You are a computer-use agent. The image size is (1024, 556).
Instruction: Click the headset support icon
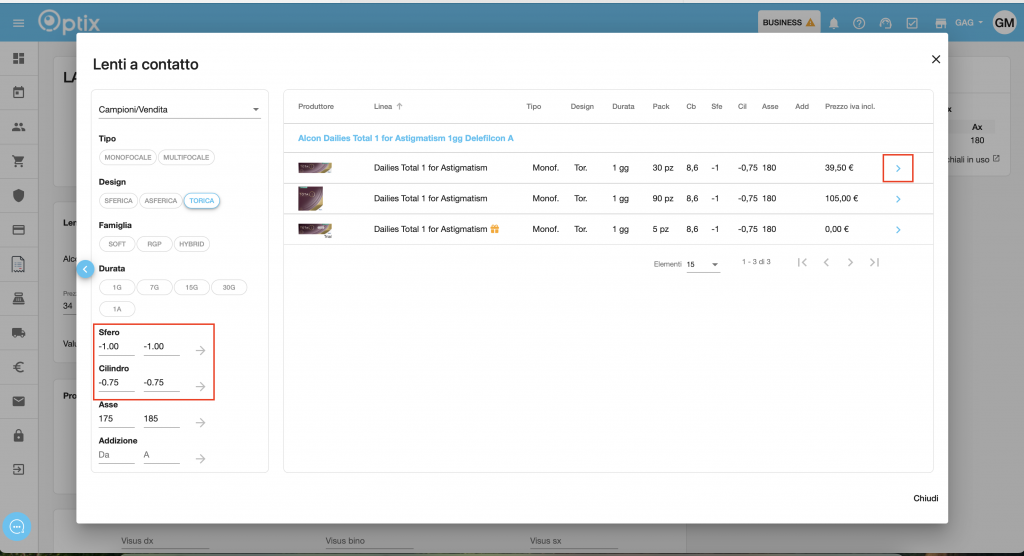[x=885, y=23]
